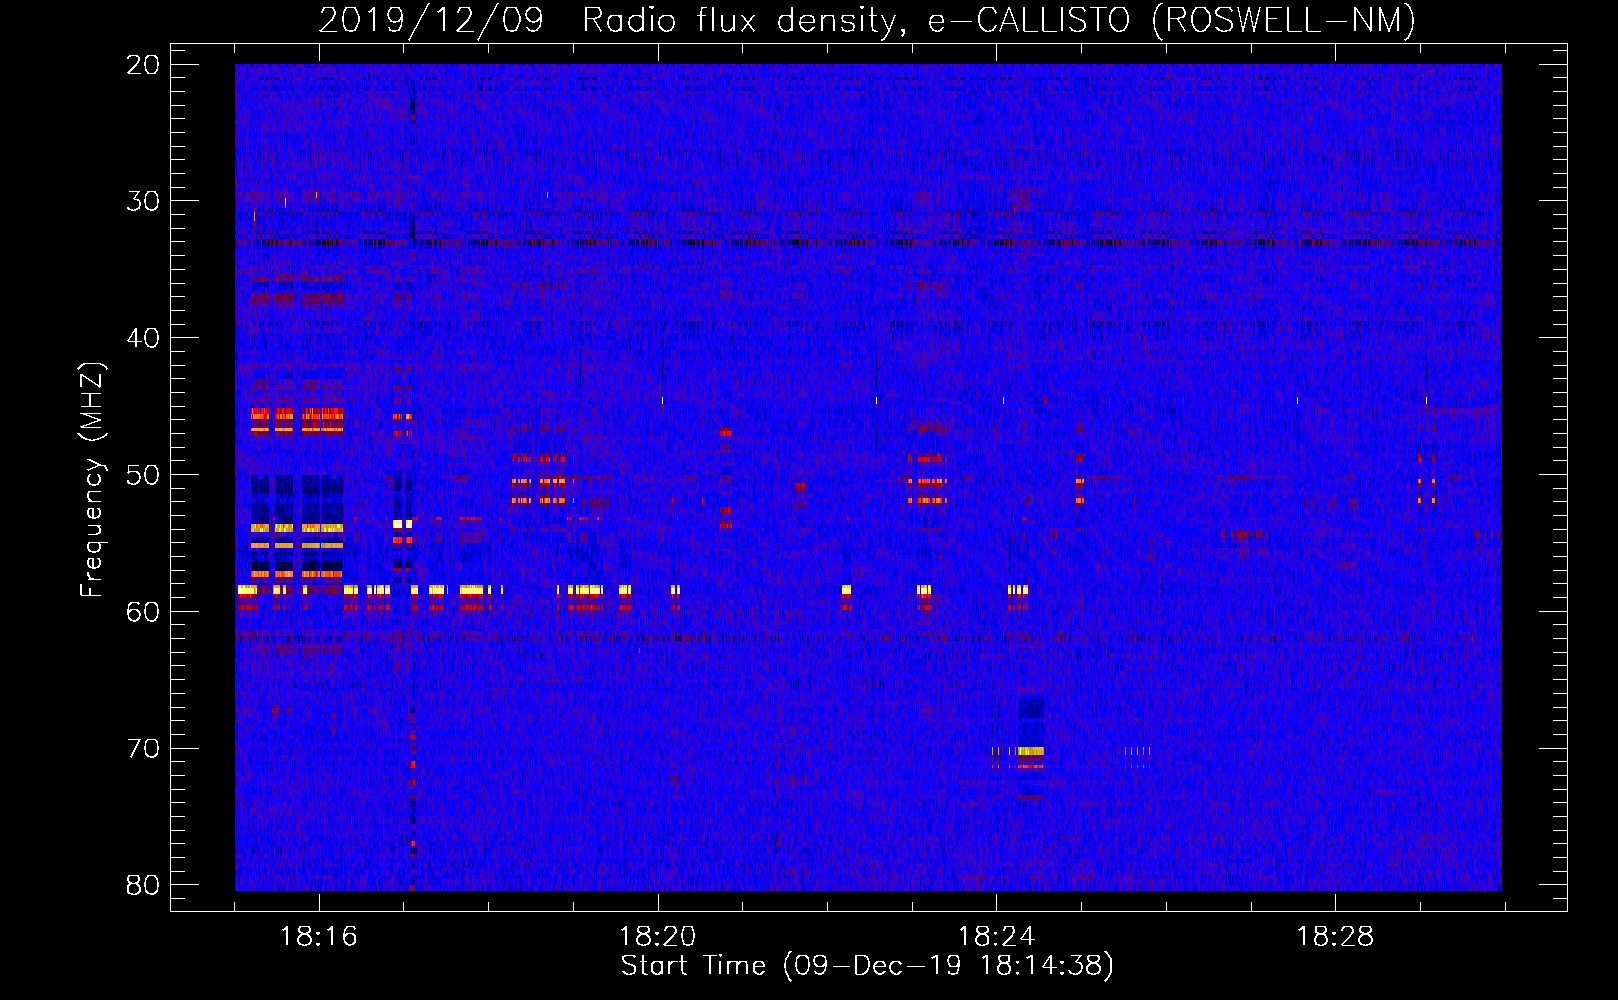1618x1000 pixels.
Task: Click the 40 frequency tick label
Action: pyautogui.click(x=143, y=338)
